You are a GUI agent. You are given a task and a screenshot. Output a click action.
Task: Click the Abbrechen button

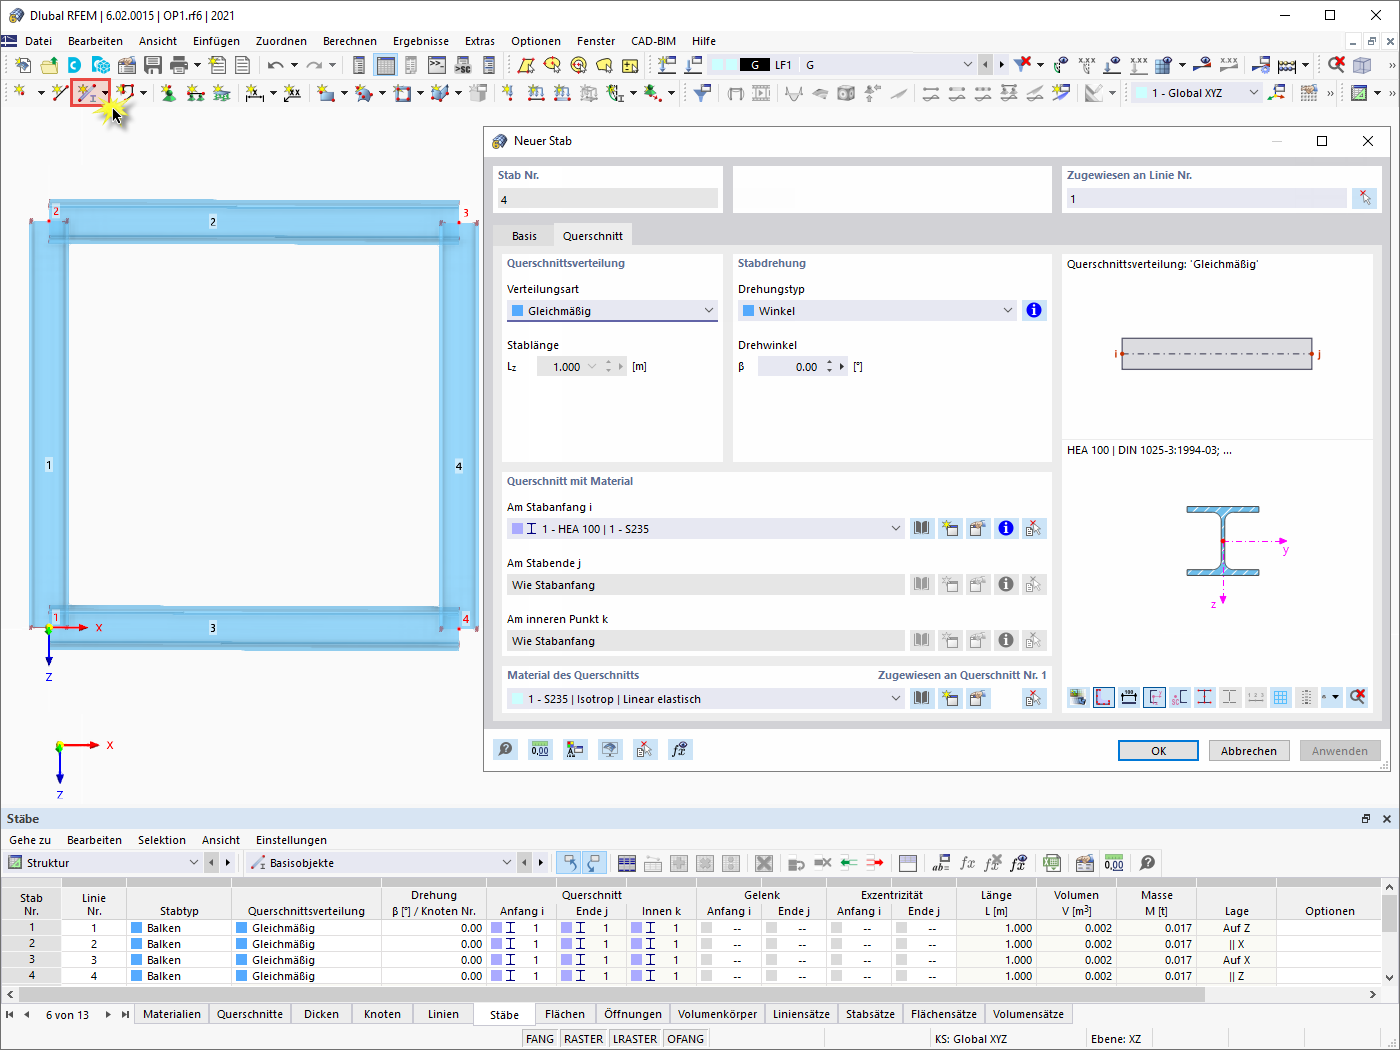tap(1249, 751)
